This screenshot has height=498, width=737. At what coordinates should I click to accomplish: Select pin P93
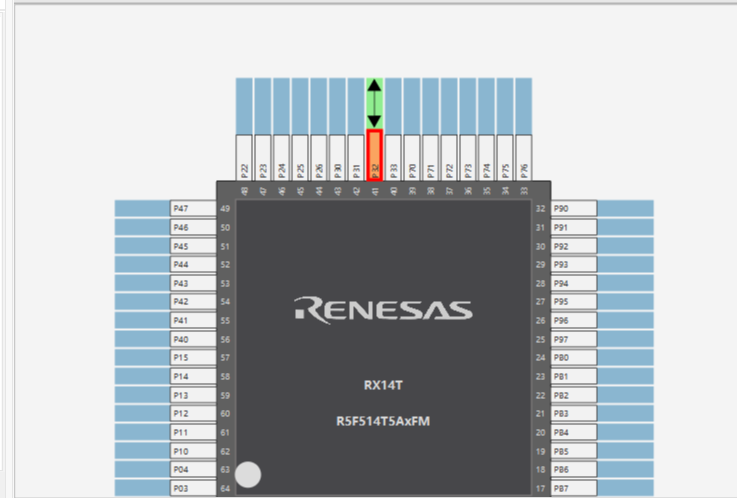point(574,264)
